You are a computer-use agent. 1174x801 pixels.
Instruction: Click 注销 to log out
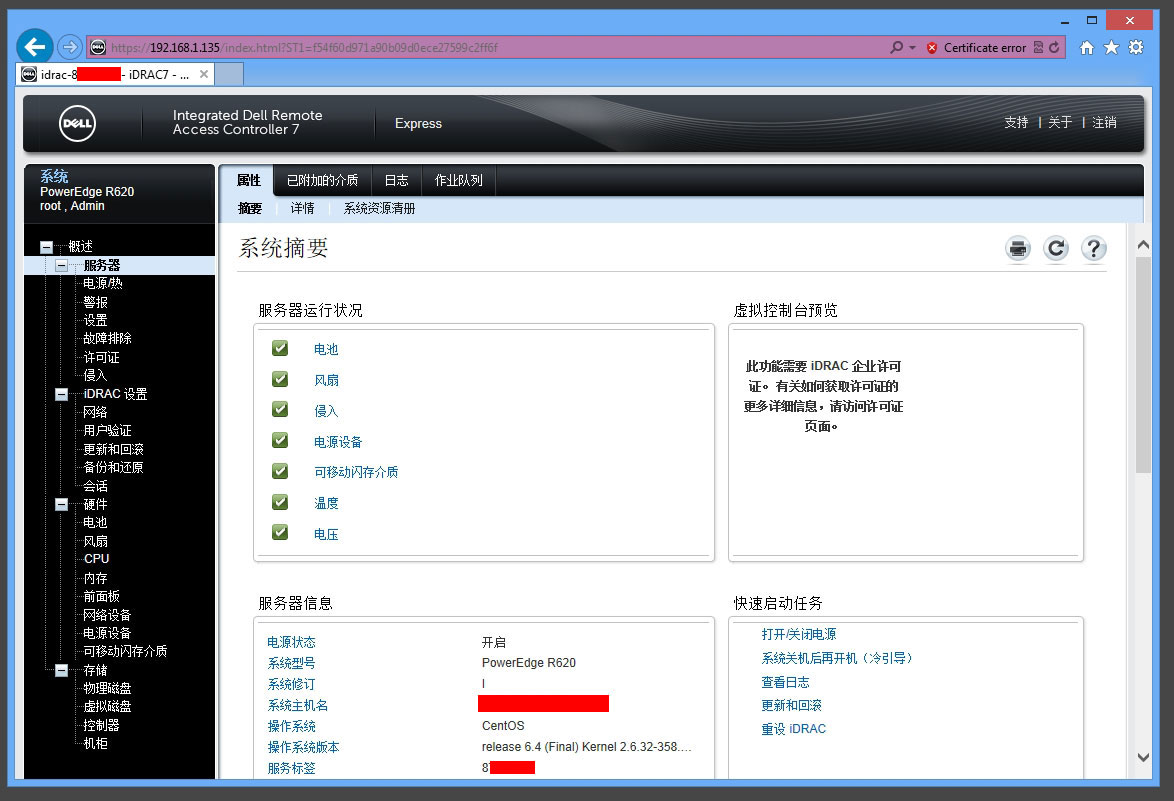[x=1104, y=122]
